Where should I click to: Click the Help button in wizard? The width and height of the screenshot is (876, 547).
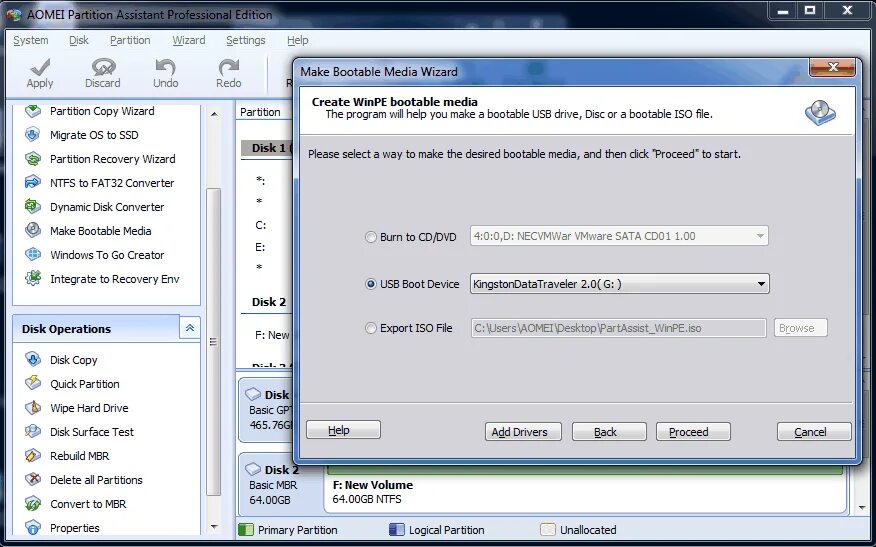click(344, 430)
